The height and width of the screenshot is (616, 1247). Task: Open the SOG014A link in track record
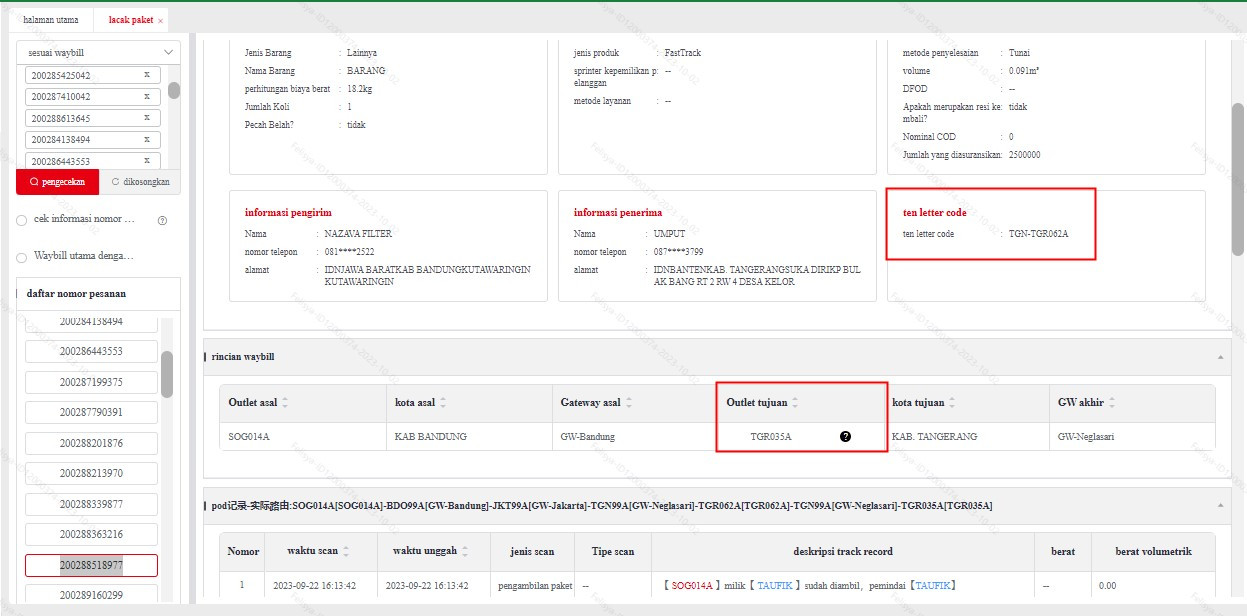tap(692, 585)
